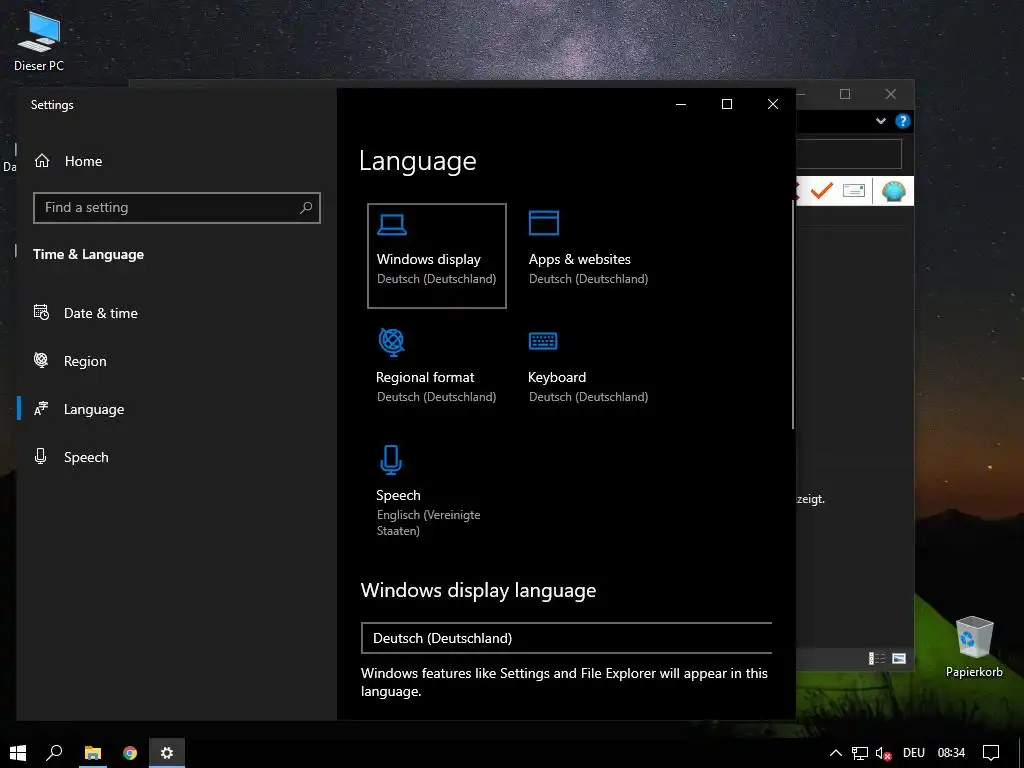Click the Region globe icon in sidebar
The height and width of the screenshot is (768, 1024).
click(x=41, y=360)
